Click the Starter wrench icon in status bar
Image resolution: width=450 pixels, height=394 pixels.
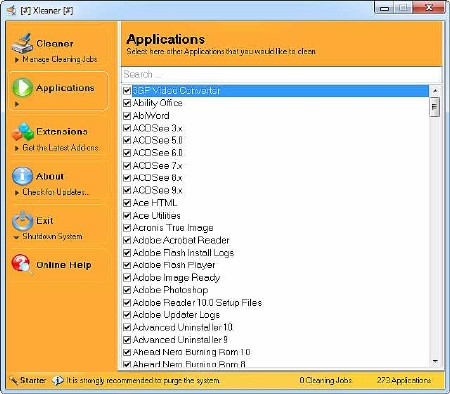point(13,380)
